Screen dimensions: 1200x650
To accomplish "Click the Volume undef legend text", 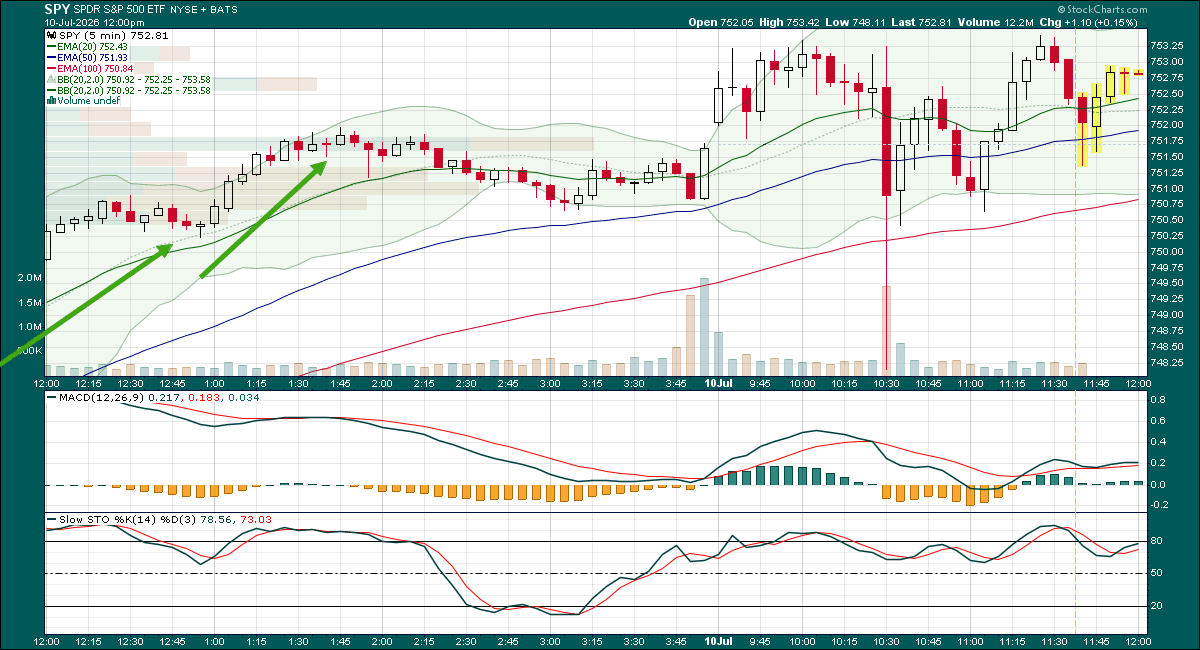I will [90, 101].
